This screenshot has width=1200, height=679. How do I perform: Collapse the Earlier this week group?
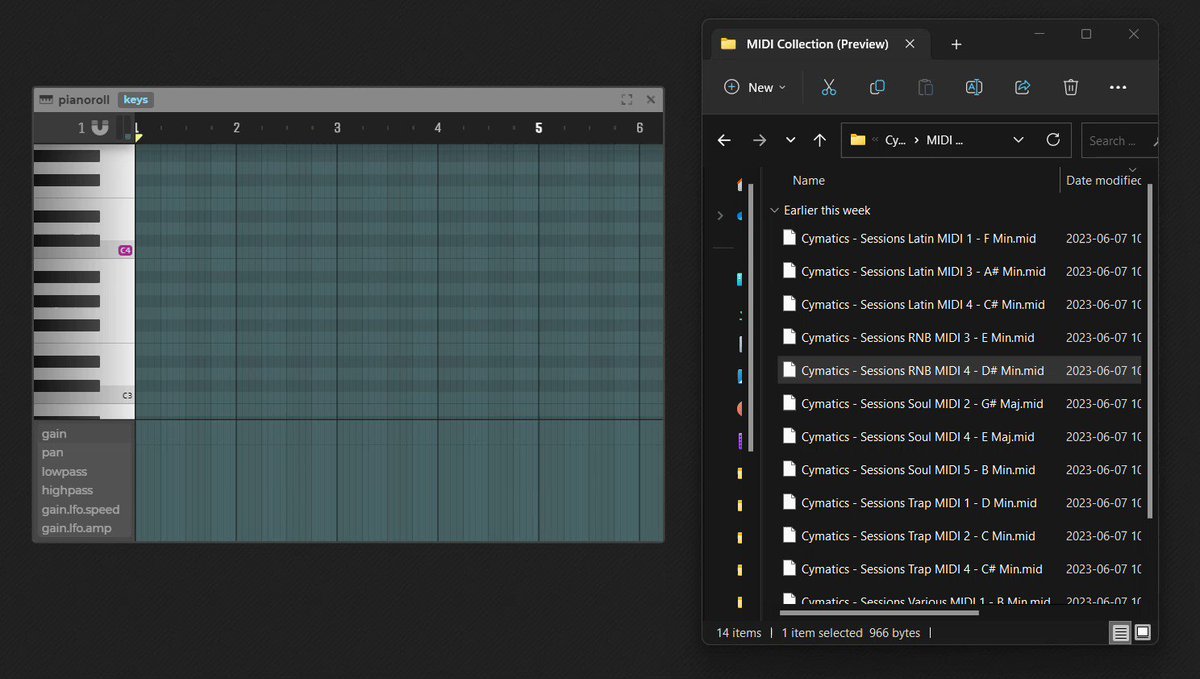[774, 211]
